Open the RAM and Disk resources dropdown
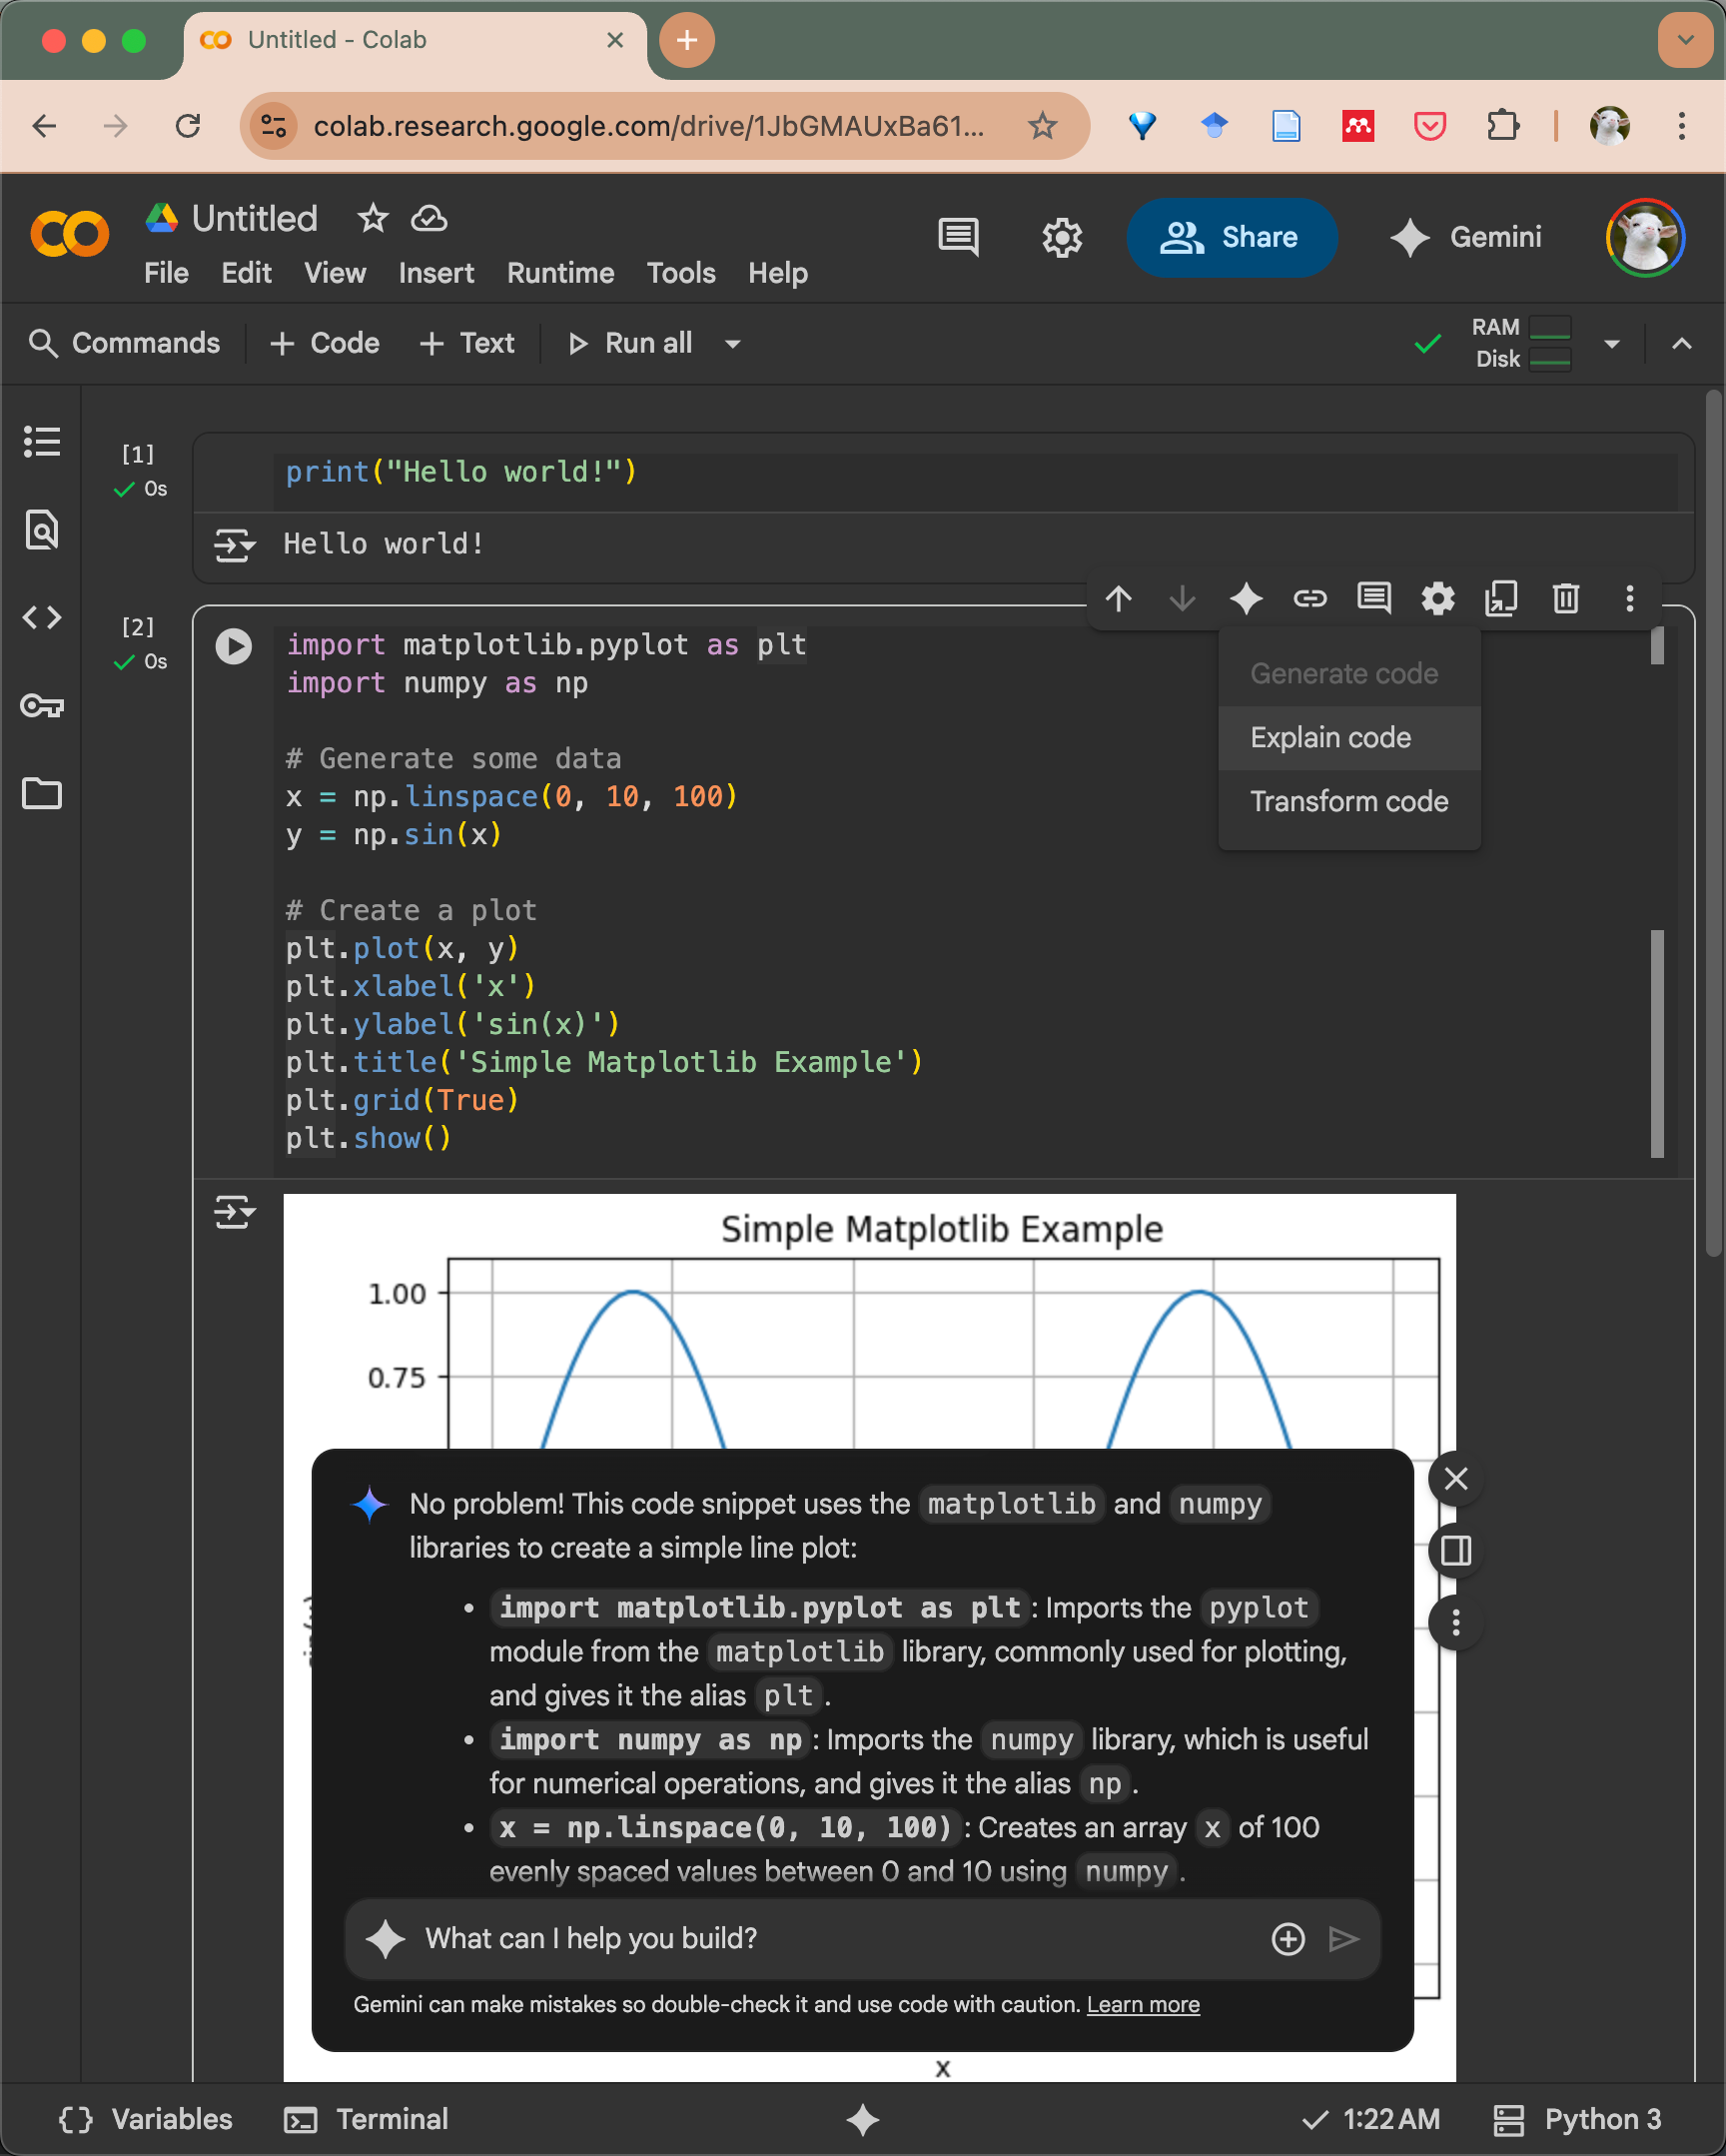 pyautogui.click(x=1611, y=344)
